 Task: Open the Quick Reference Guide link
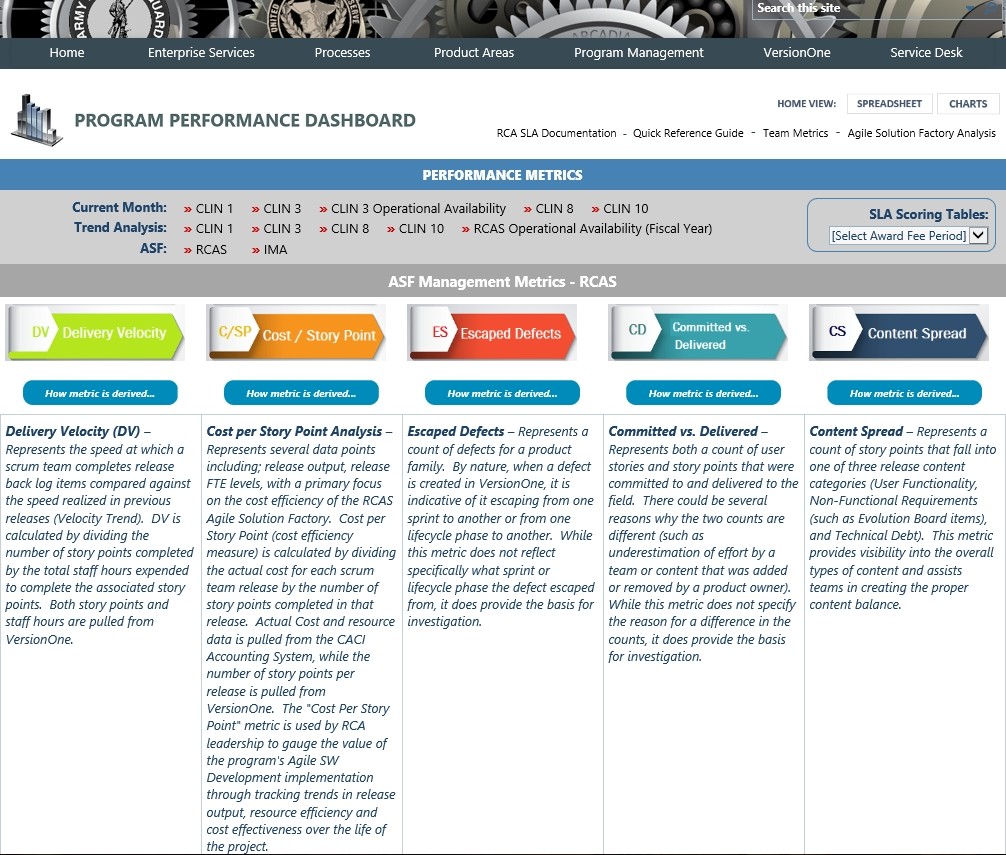pos(688,133)
